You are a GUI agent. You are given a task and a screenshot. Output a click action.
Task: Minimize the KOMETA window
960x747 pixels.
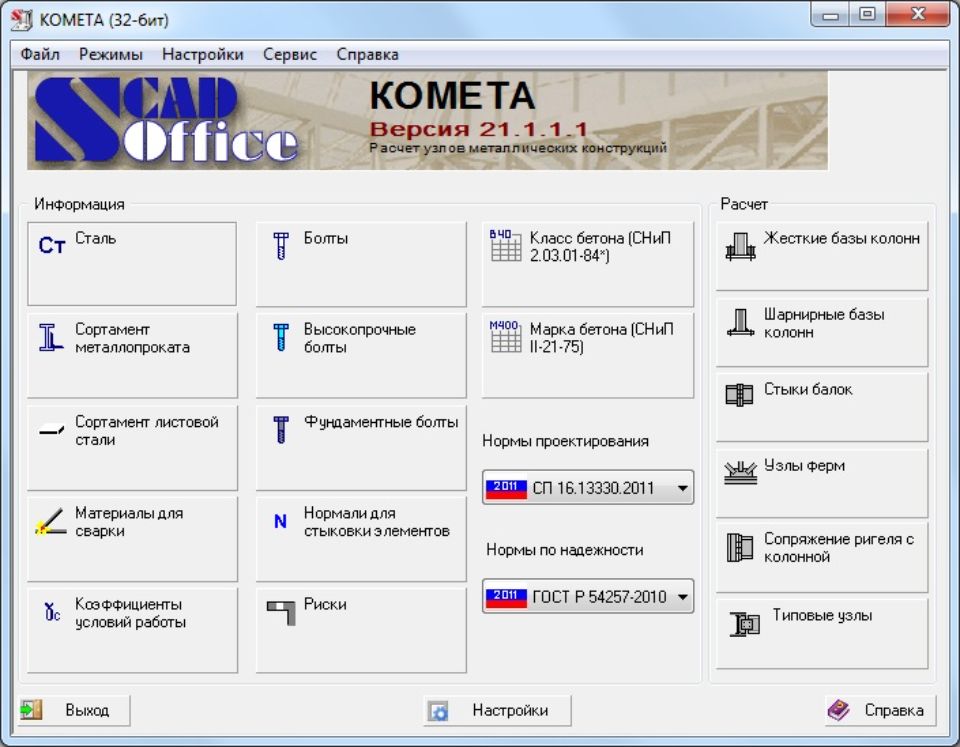point(831,15)
